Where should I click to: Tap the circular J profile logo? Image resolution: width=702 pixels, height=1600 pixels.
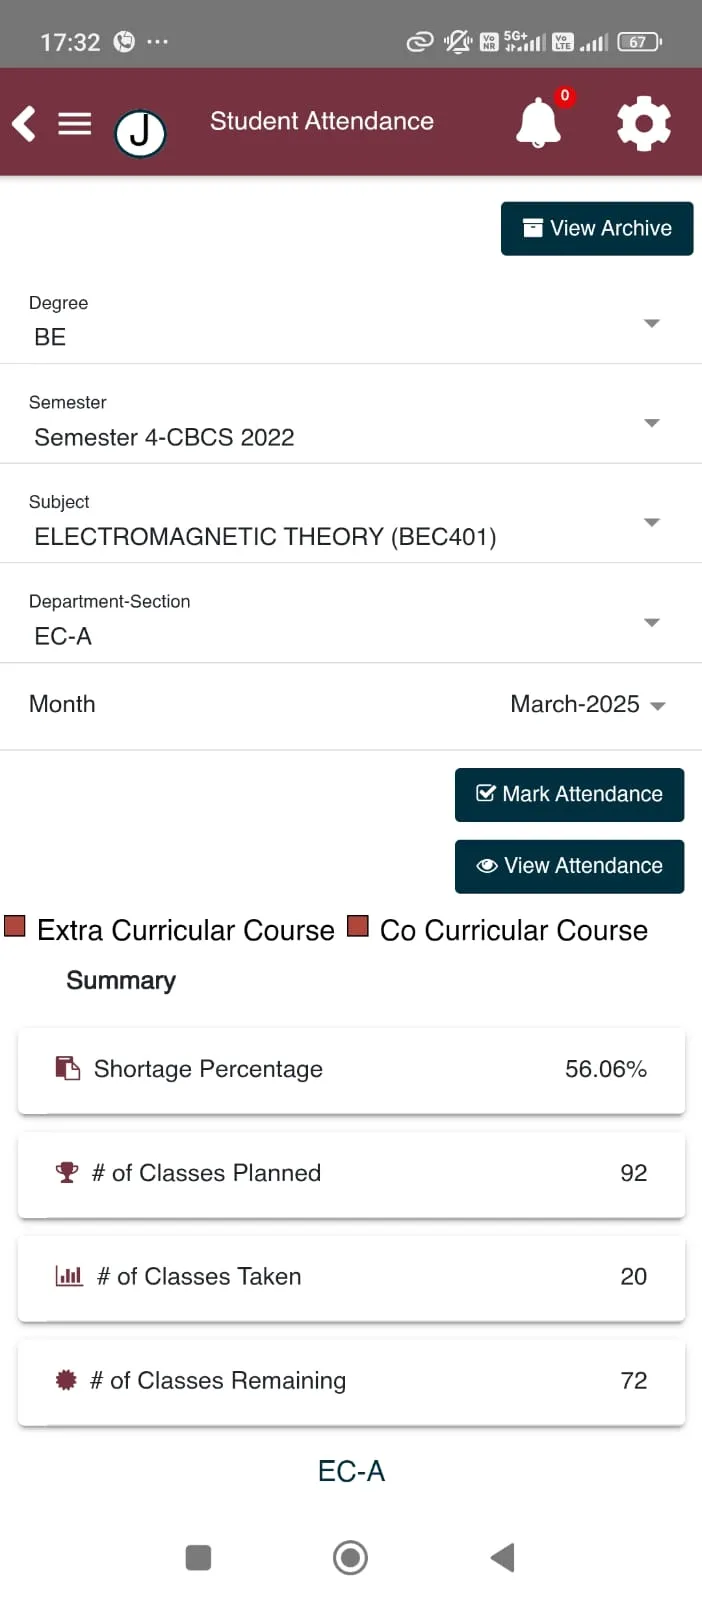tap(140, 132)
